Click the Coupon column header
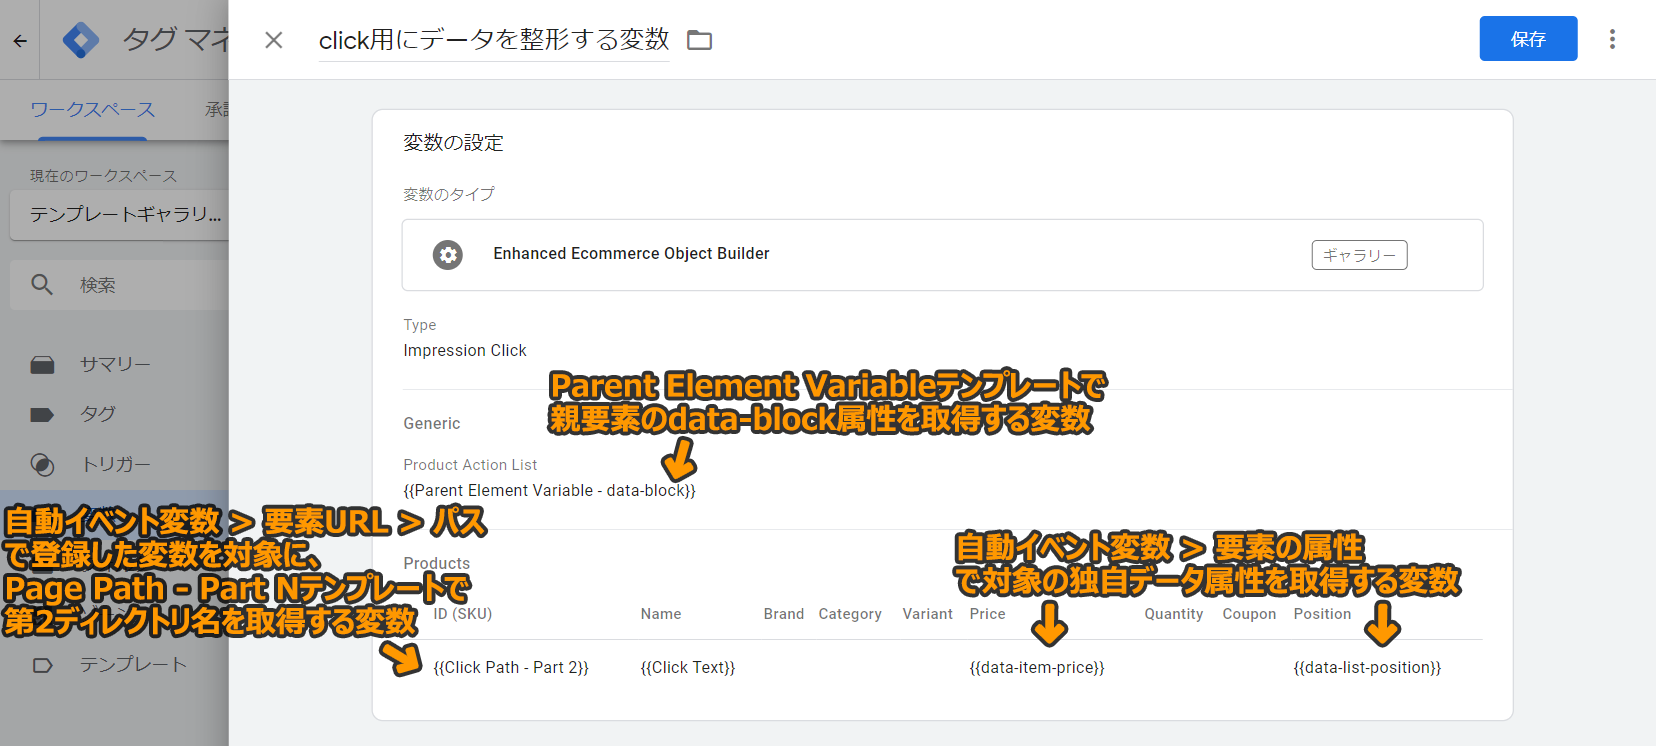Screen dimensions: 1656x746 [1249, 614]
